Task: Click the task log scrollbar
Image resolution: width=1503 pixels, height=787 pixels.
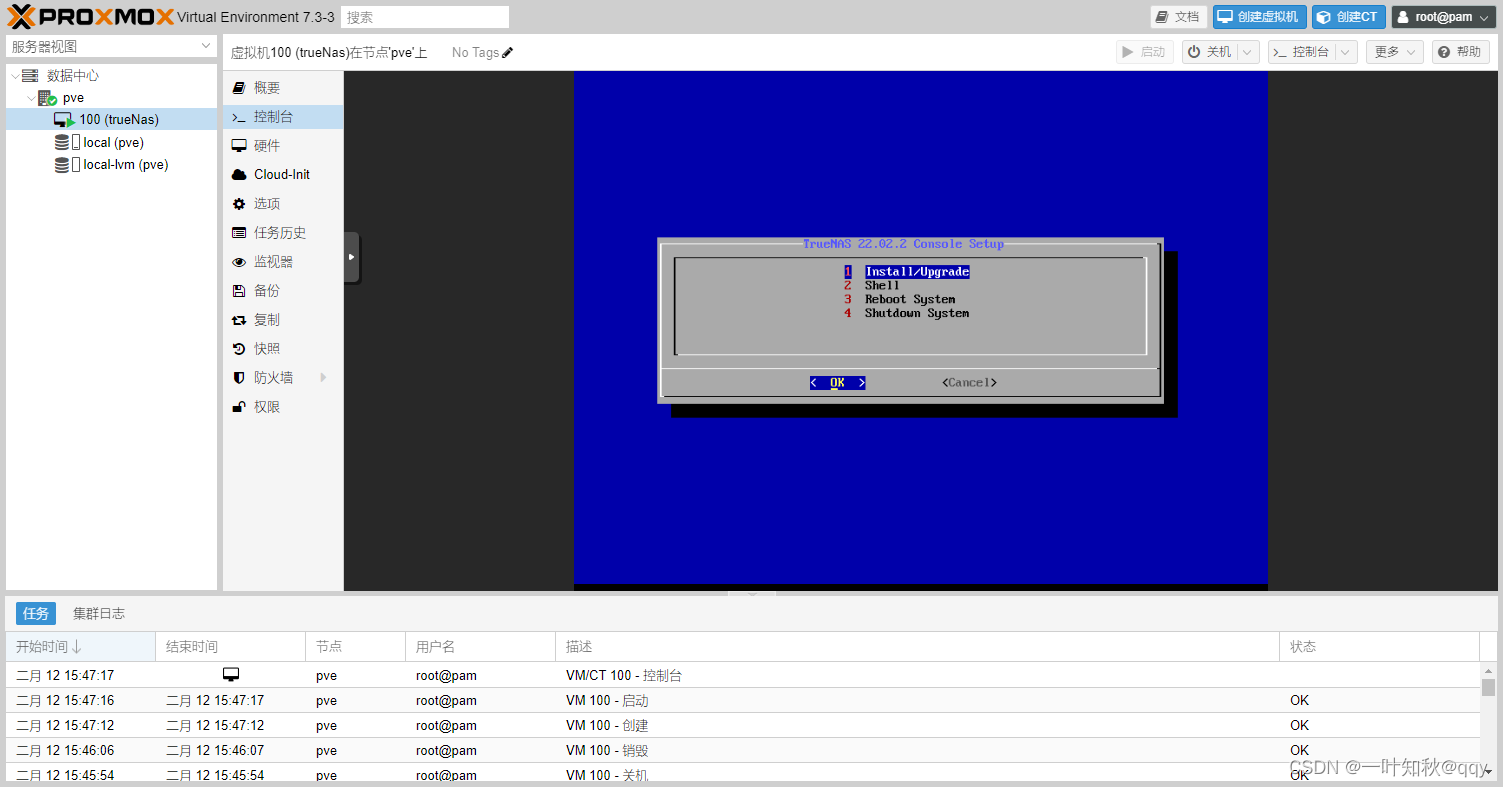Action: point(1488,687)
